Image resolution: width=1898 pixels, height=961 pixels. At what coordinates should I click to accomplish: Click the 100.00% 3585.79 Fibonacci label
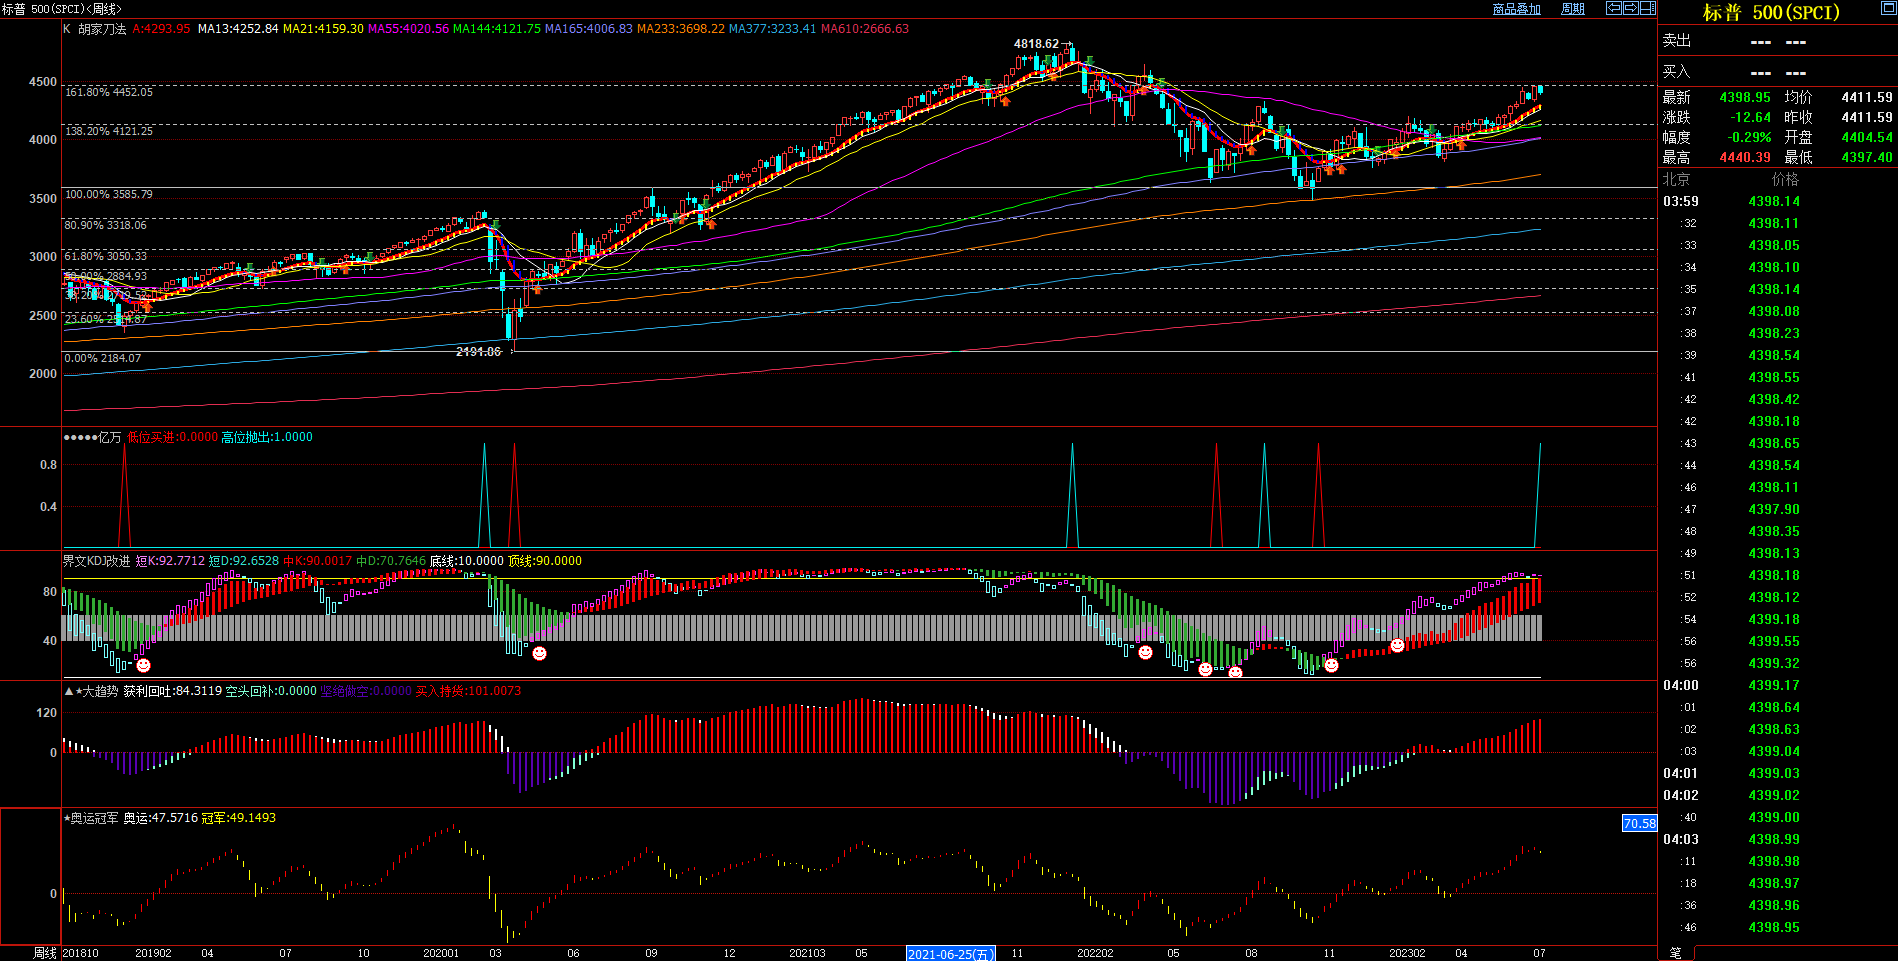pos(109,194)
